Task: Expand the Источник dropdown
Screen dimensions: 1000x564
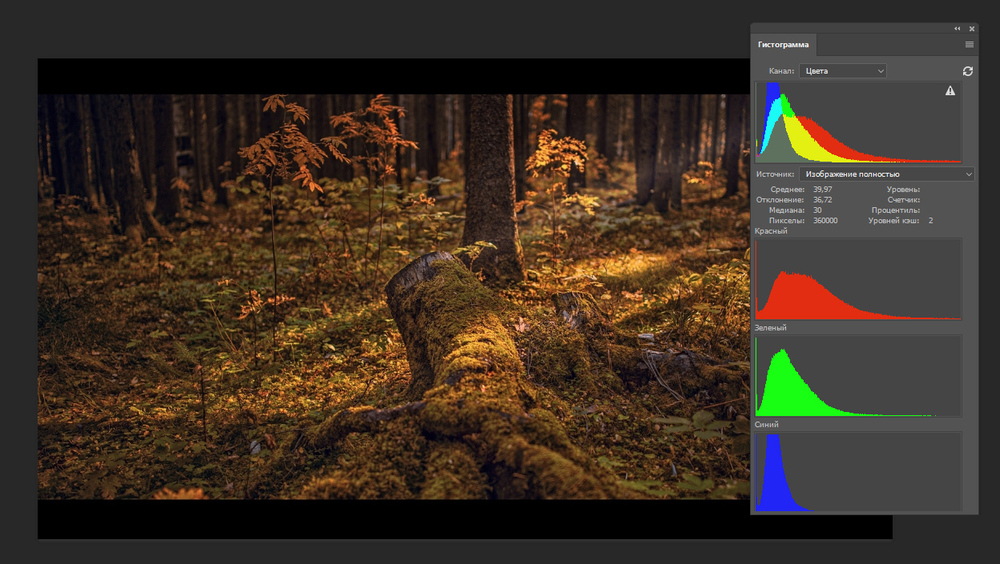Action: pos(887,174)
